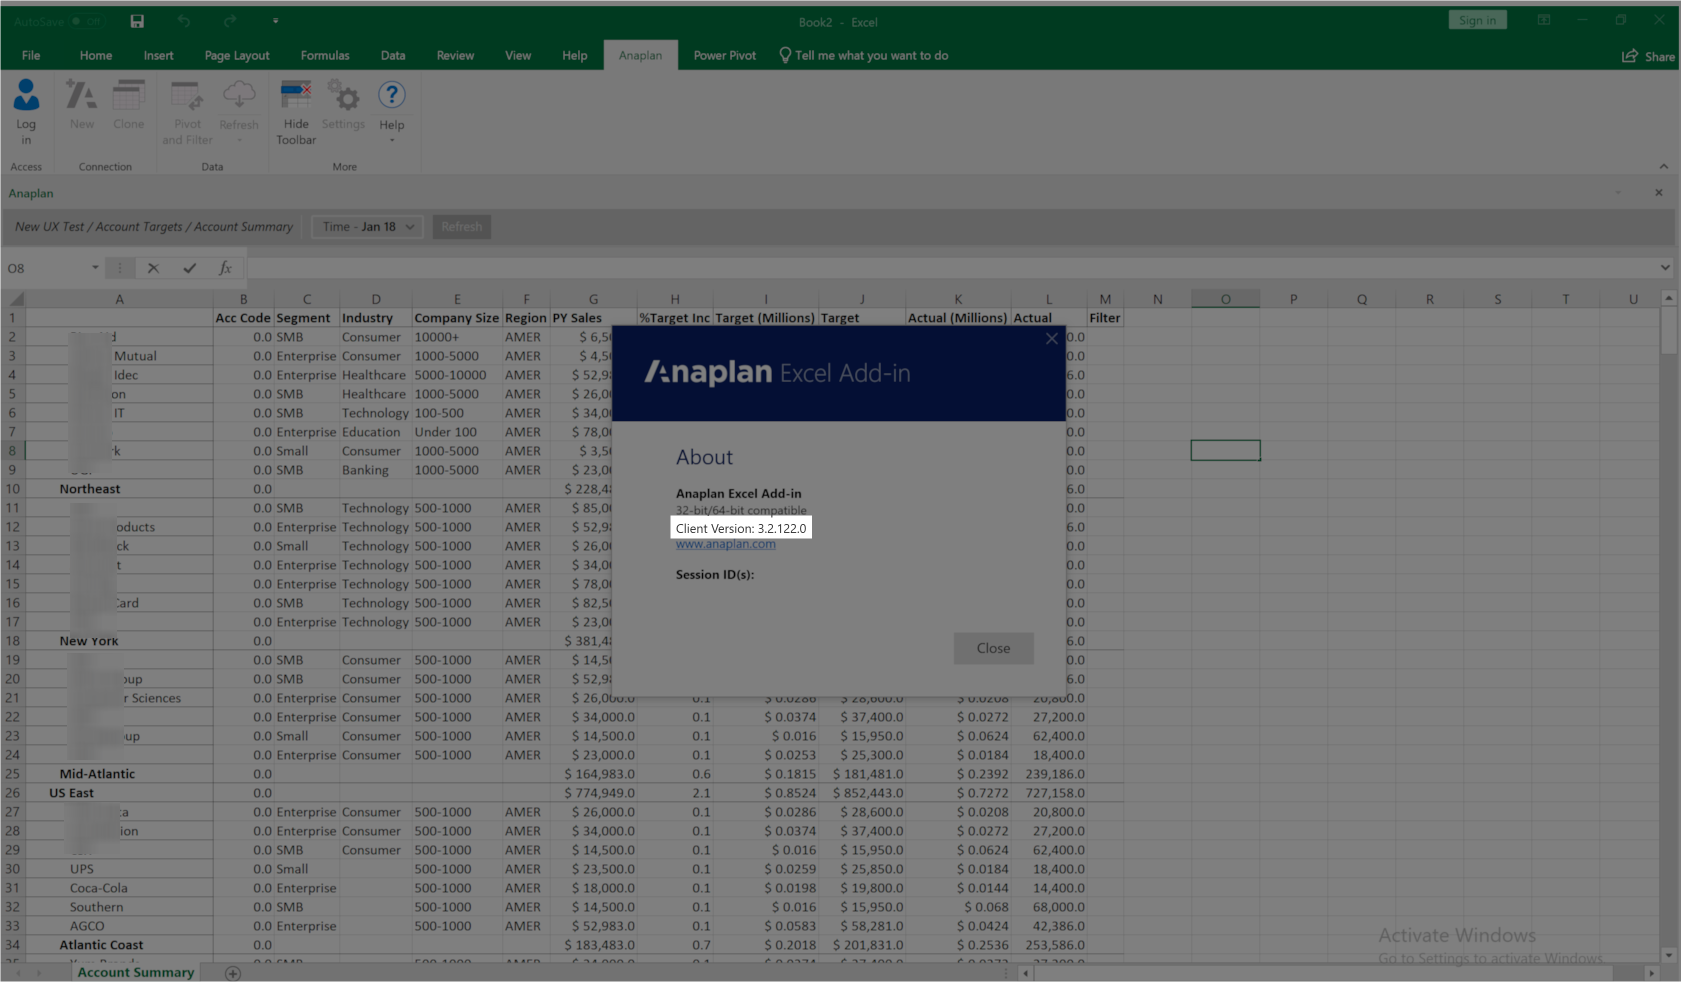The image size is (1681, 982).
Task: Click the Sign in button
Action: pyautogui.click(x=1477, y=20)
